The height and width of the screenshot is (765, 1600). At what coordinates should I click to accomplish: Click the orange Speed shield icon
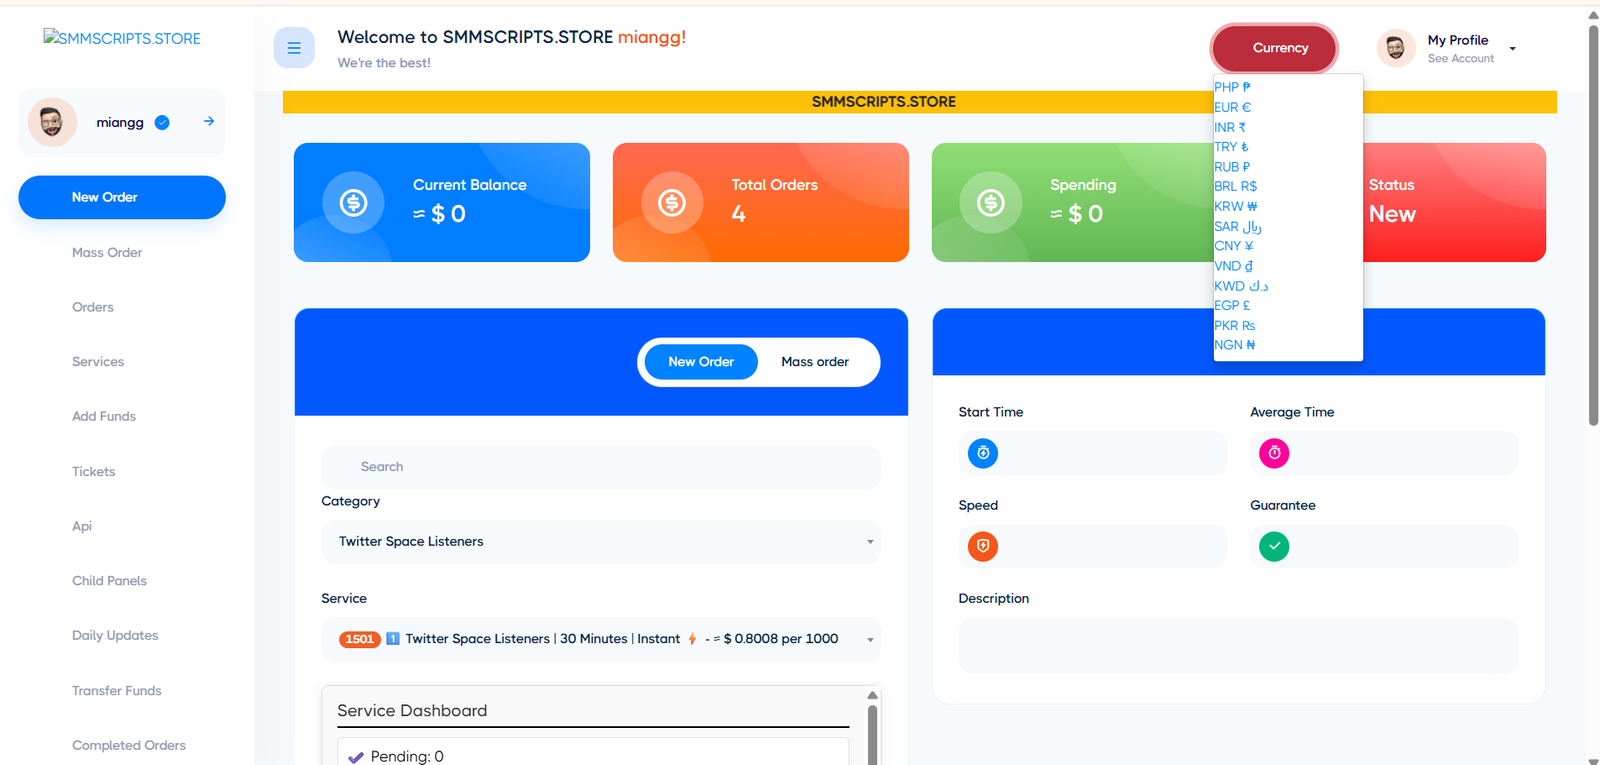983,546
